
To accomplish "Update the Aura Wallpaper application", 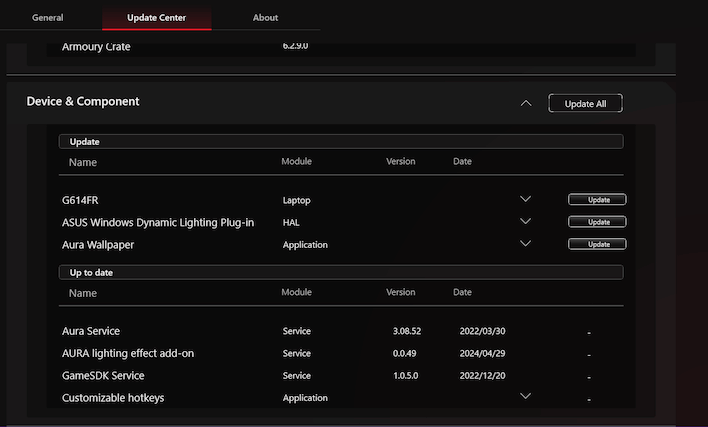I will [x=597, y=244].
